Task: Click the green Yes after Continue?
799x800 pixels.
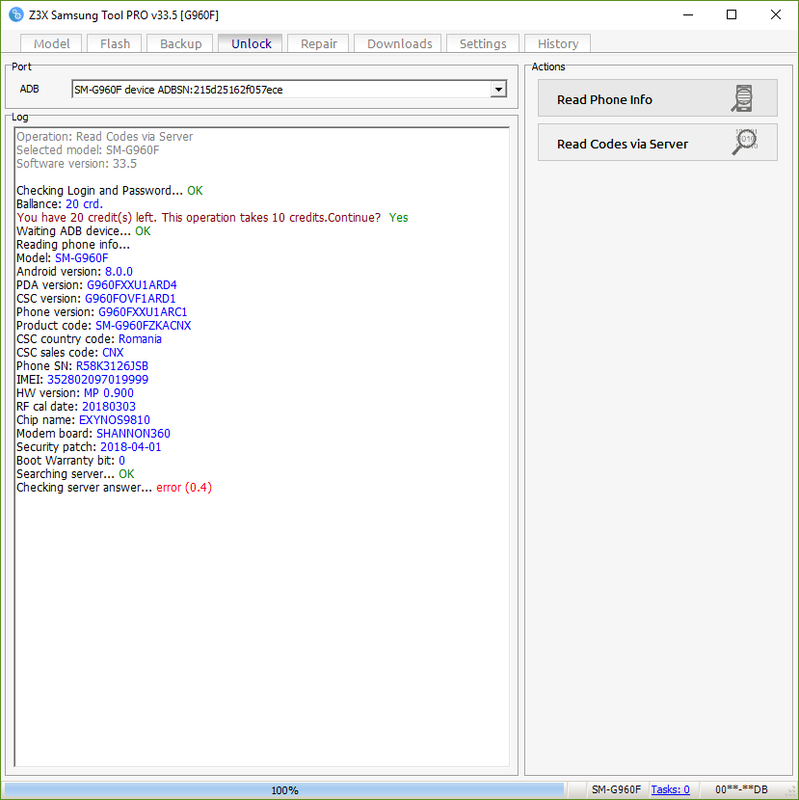Action: 398,218
